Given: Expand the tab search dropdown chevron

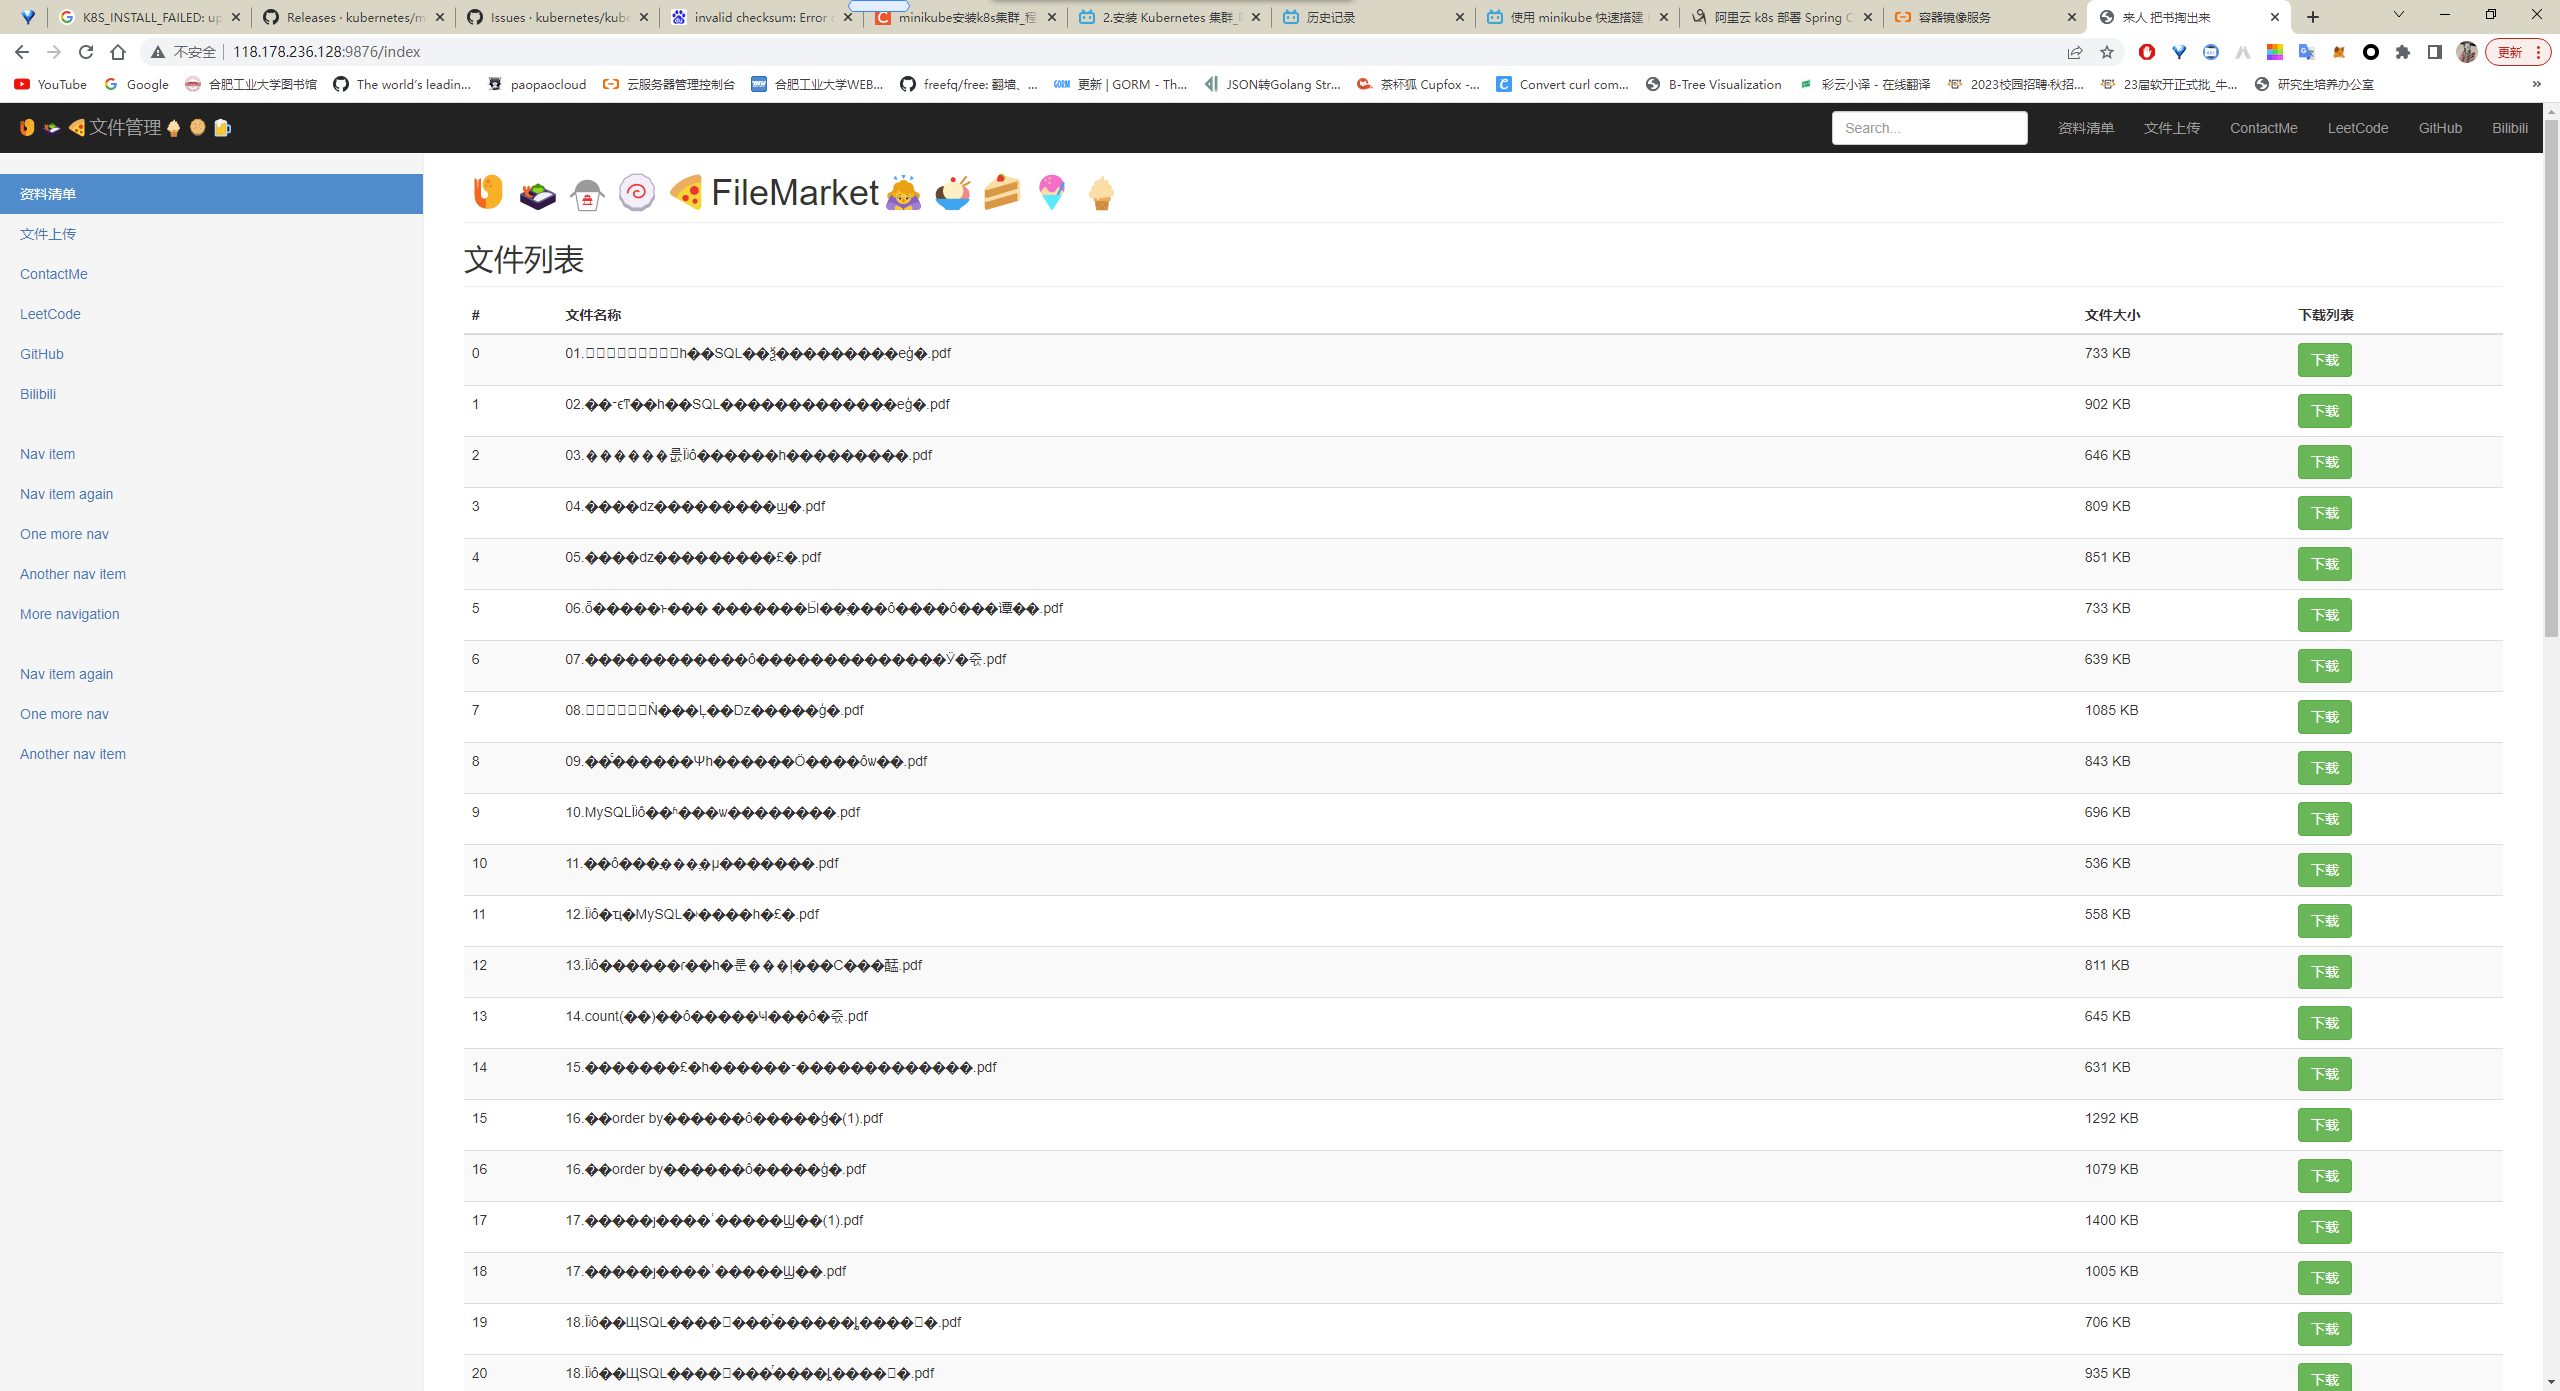Looking at the screenshot, I should point(2398,15).
